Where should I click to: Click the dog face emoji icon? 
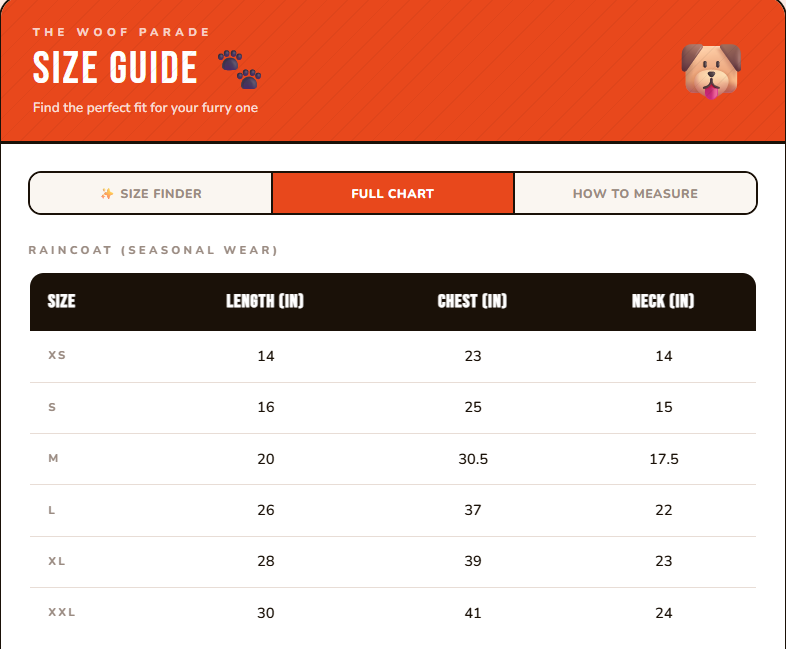pos(711,71)
